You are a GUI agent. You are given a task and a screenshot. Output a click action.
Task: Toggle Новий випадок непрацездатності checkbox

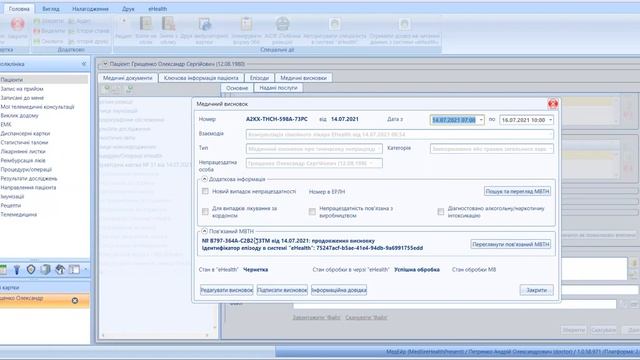click(205, 191)
